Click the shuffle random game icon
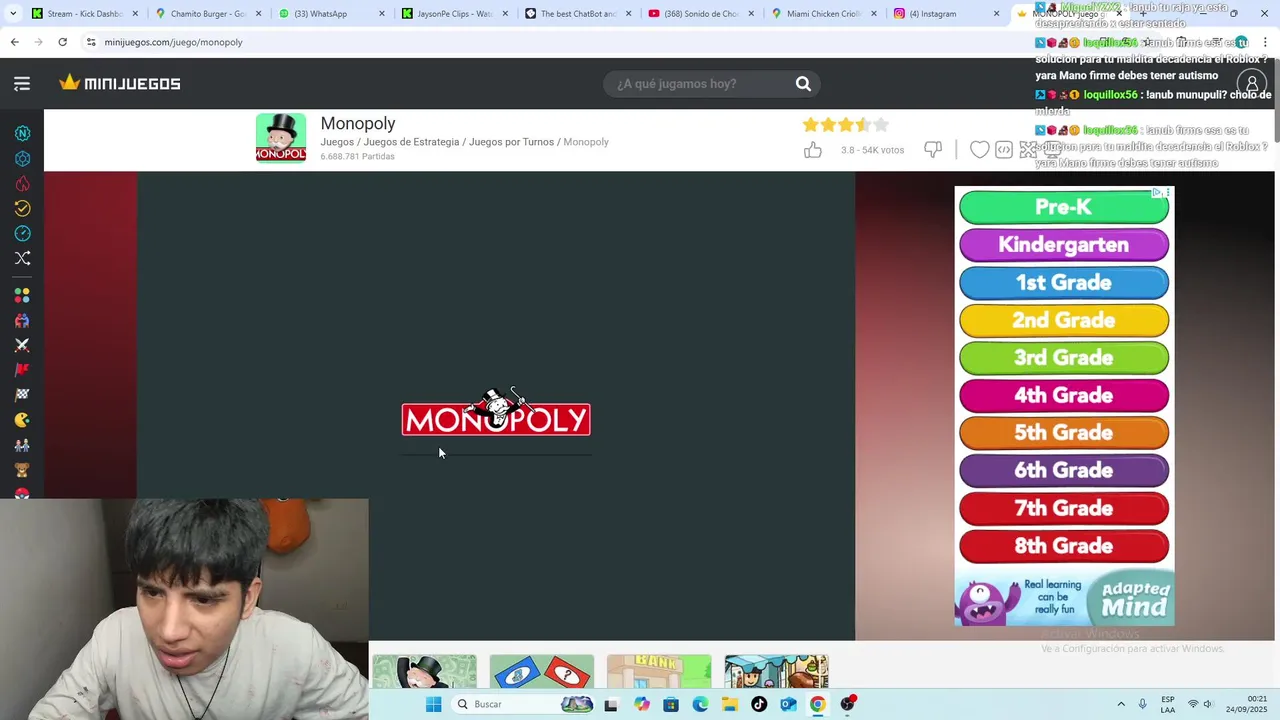The height and width of the screenshot is (720, 1280). pos(22,258)
